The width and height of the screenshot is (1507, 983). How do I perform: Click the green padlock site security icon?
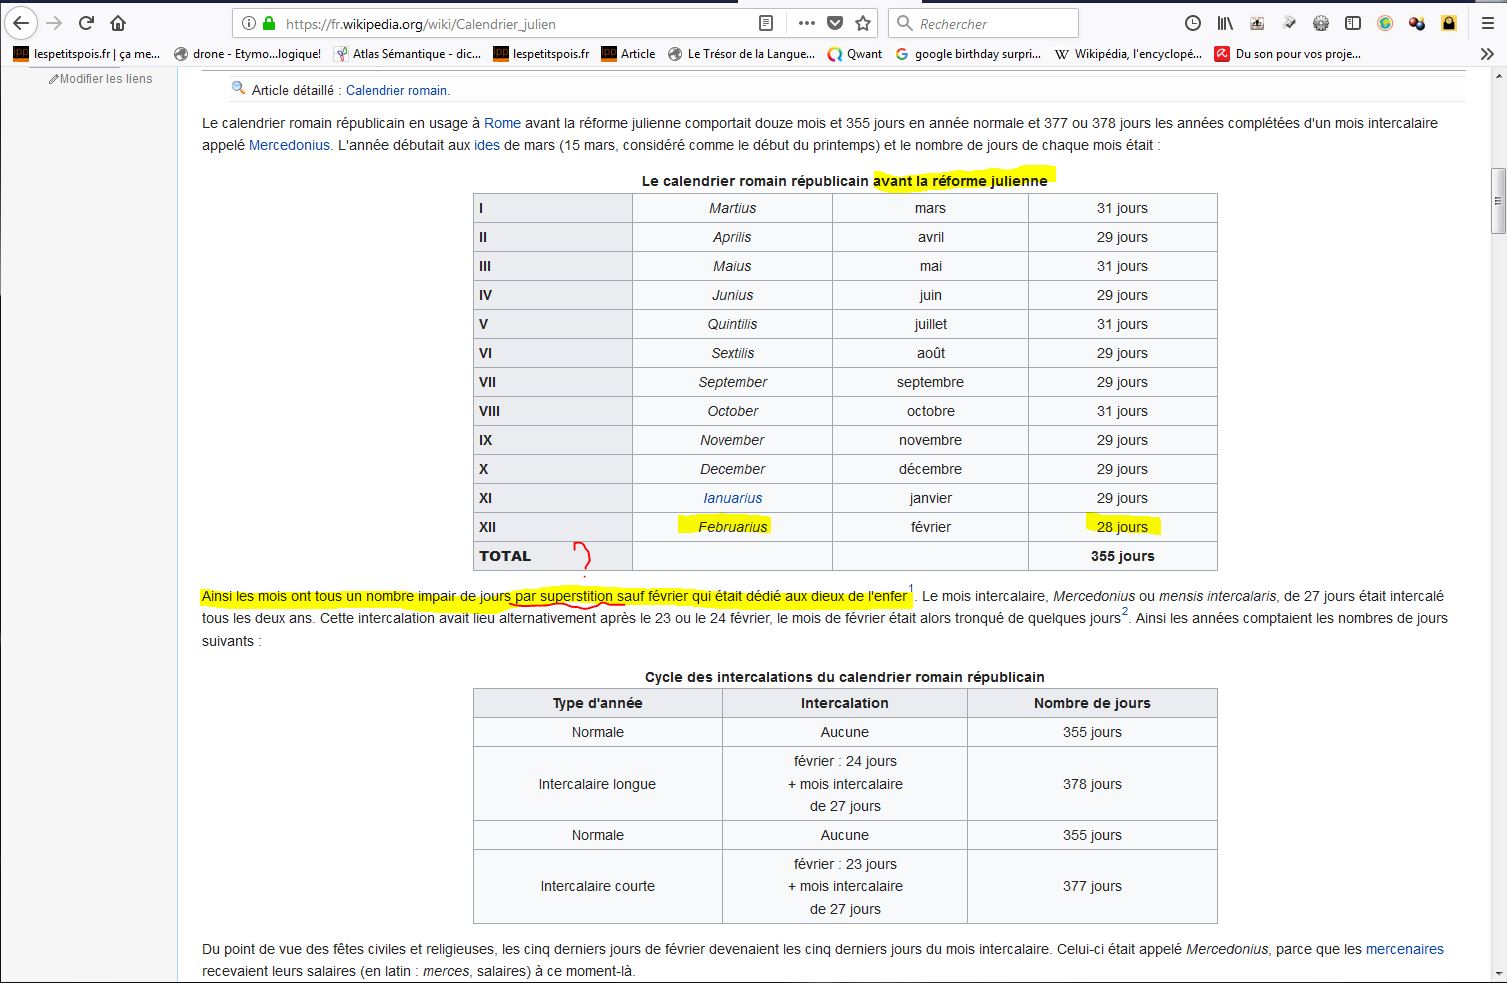click(x=268, y=23)
